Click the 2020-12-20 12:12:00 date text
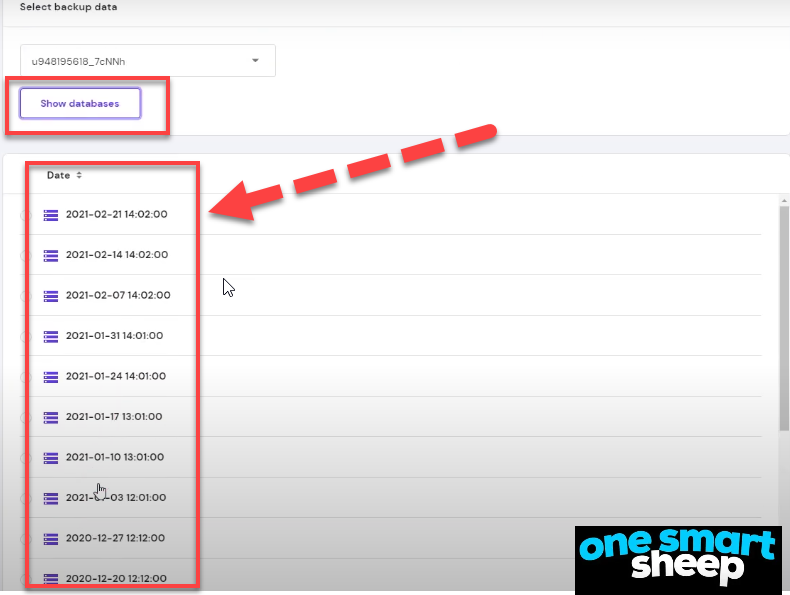This screenshot has height=595, width=790. 116,578
